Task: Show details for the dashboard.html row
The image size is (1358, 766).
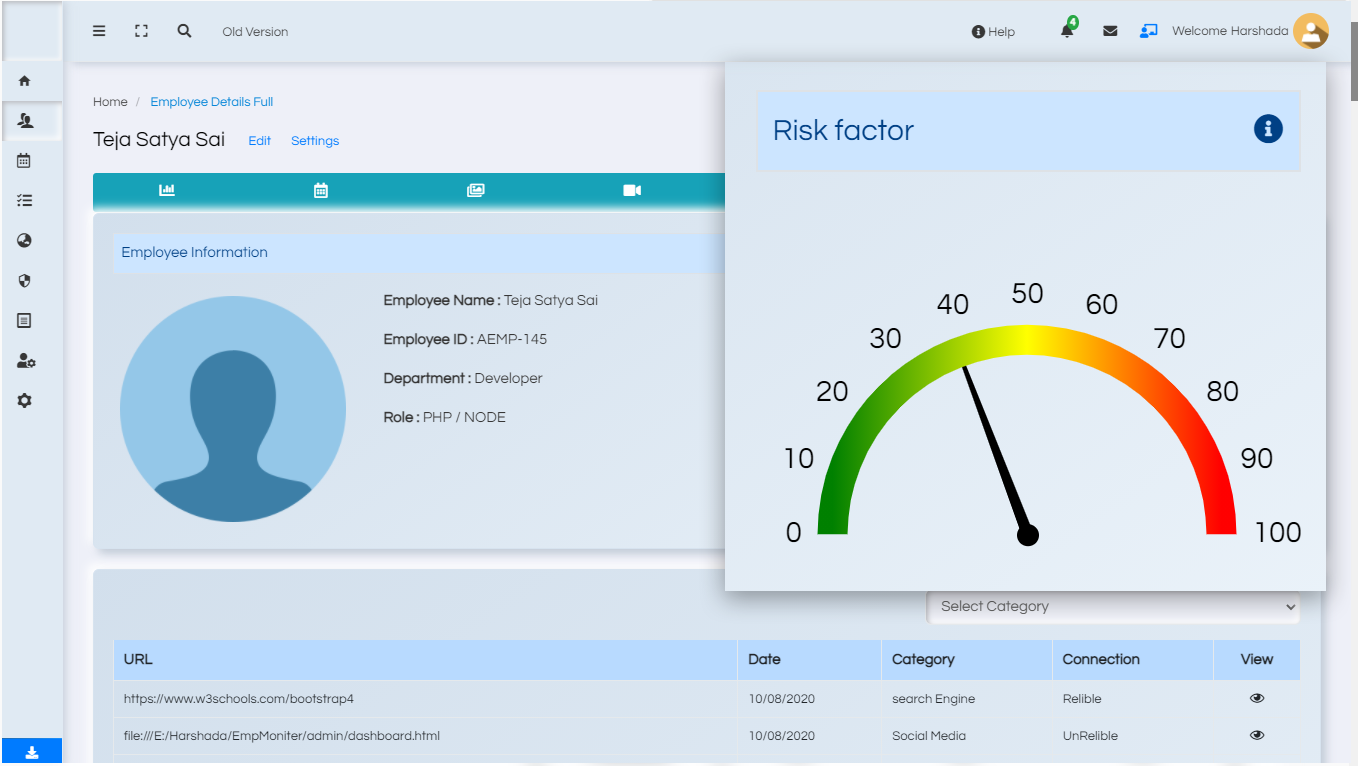Action: [1256, 735]
